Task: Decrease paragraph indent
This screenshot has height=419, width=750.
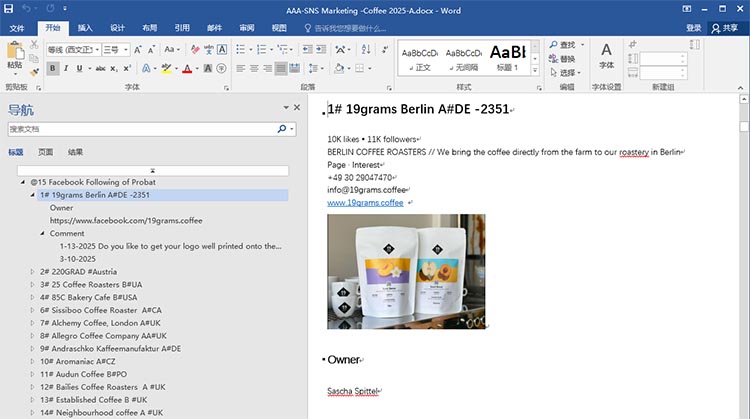Action: pyautogui.click(x=308, y=49)
